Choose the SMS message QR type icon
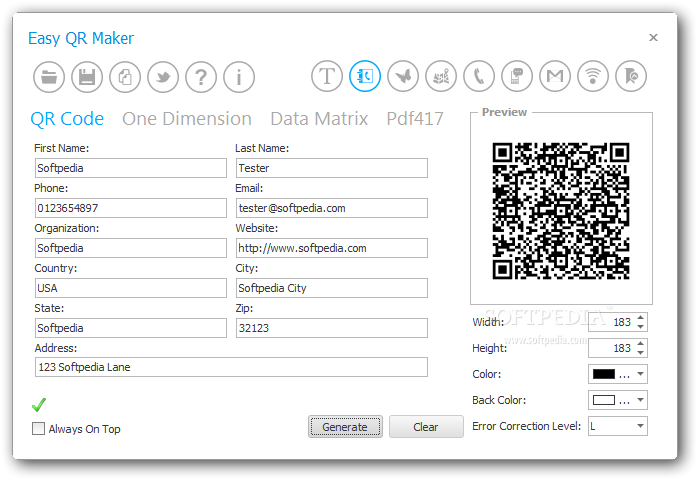Image resolution: width=698 pixels, height=480 pixels. (517, 76)
